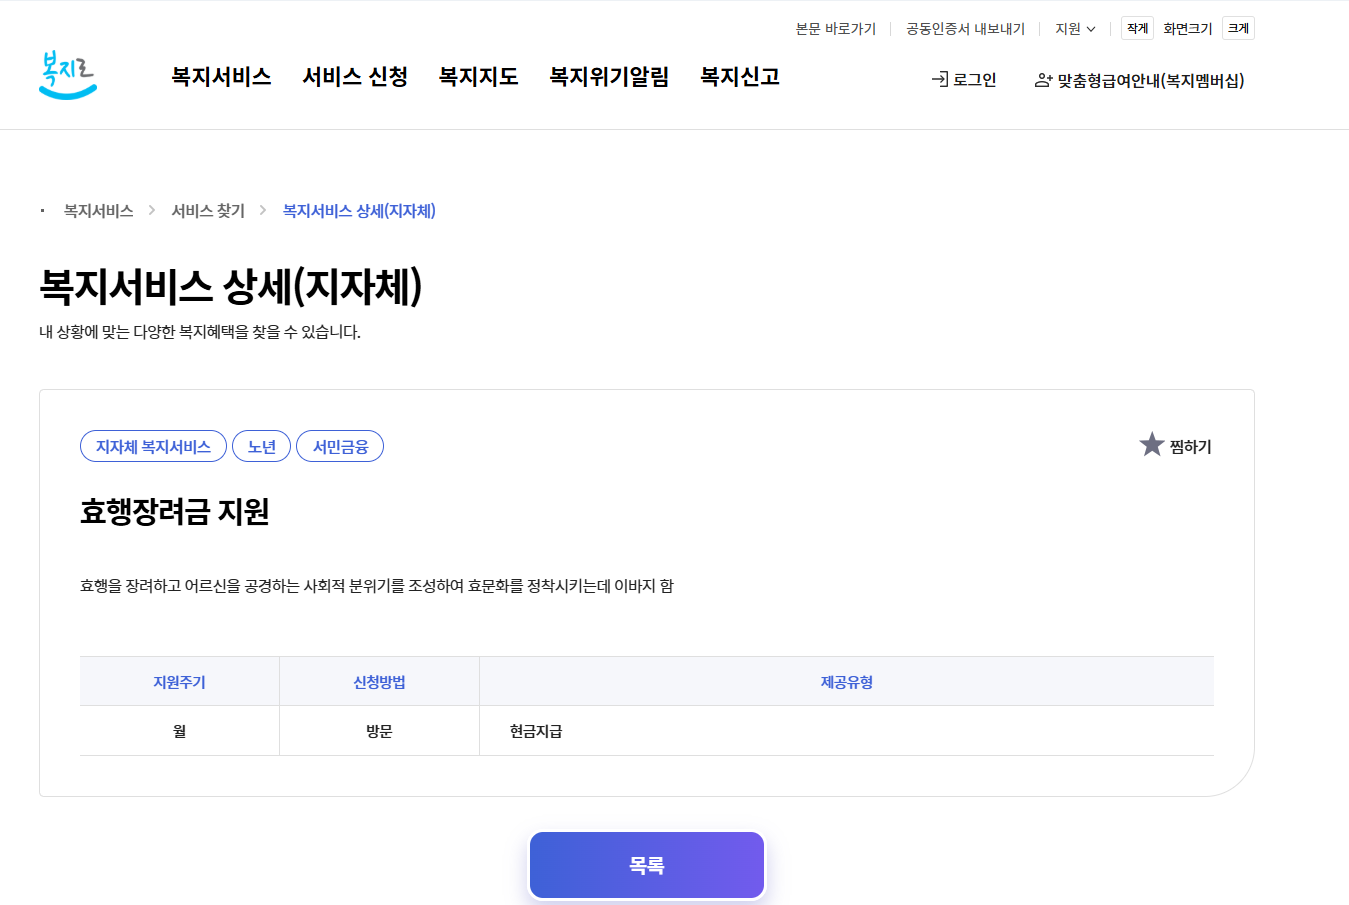Click the 제공유형 column header

click(847, 682)
